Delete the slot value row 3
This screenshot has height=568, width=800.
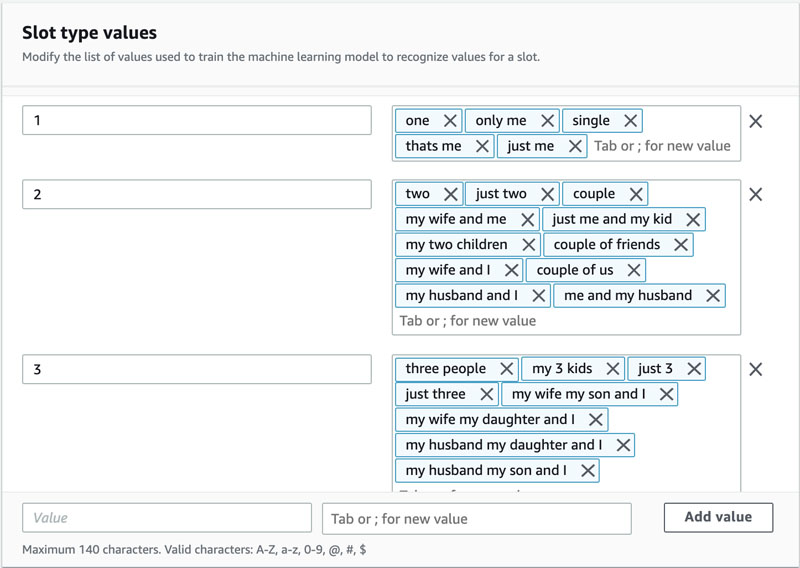[756, 369]
